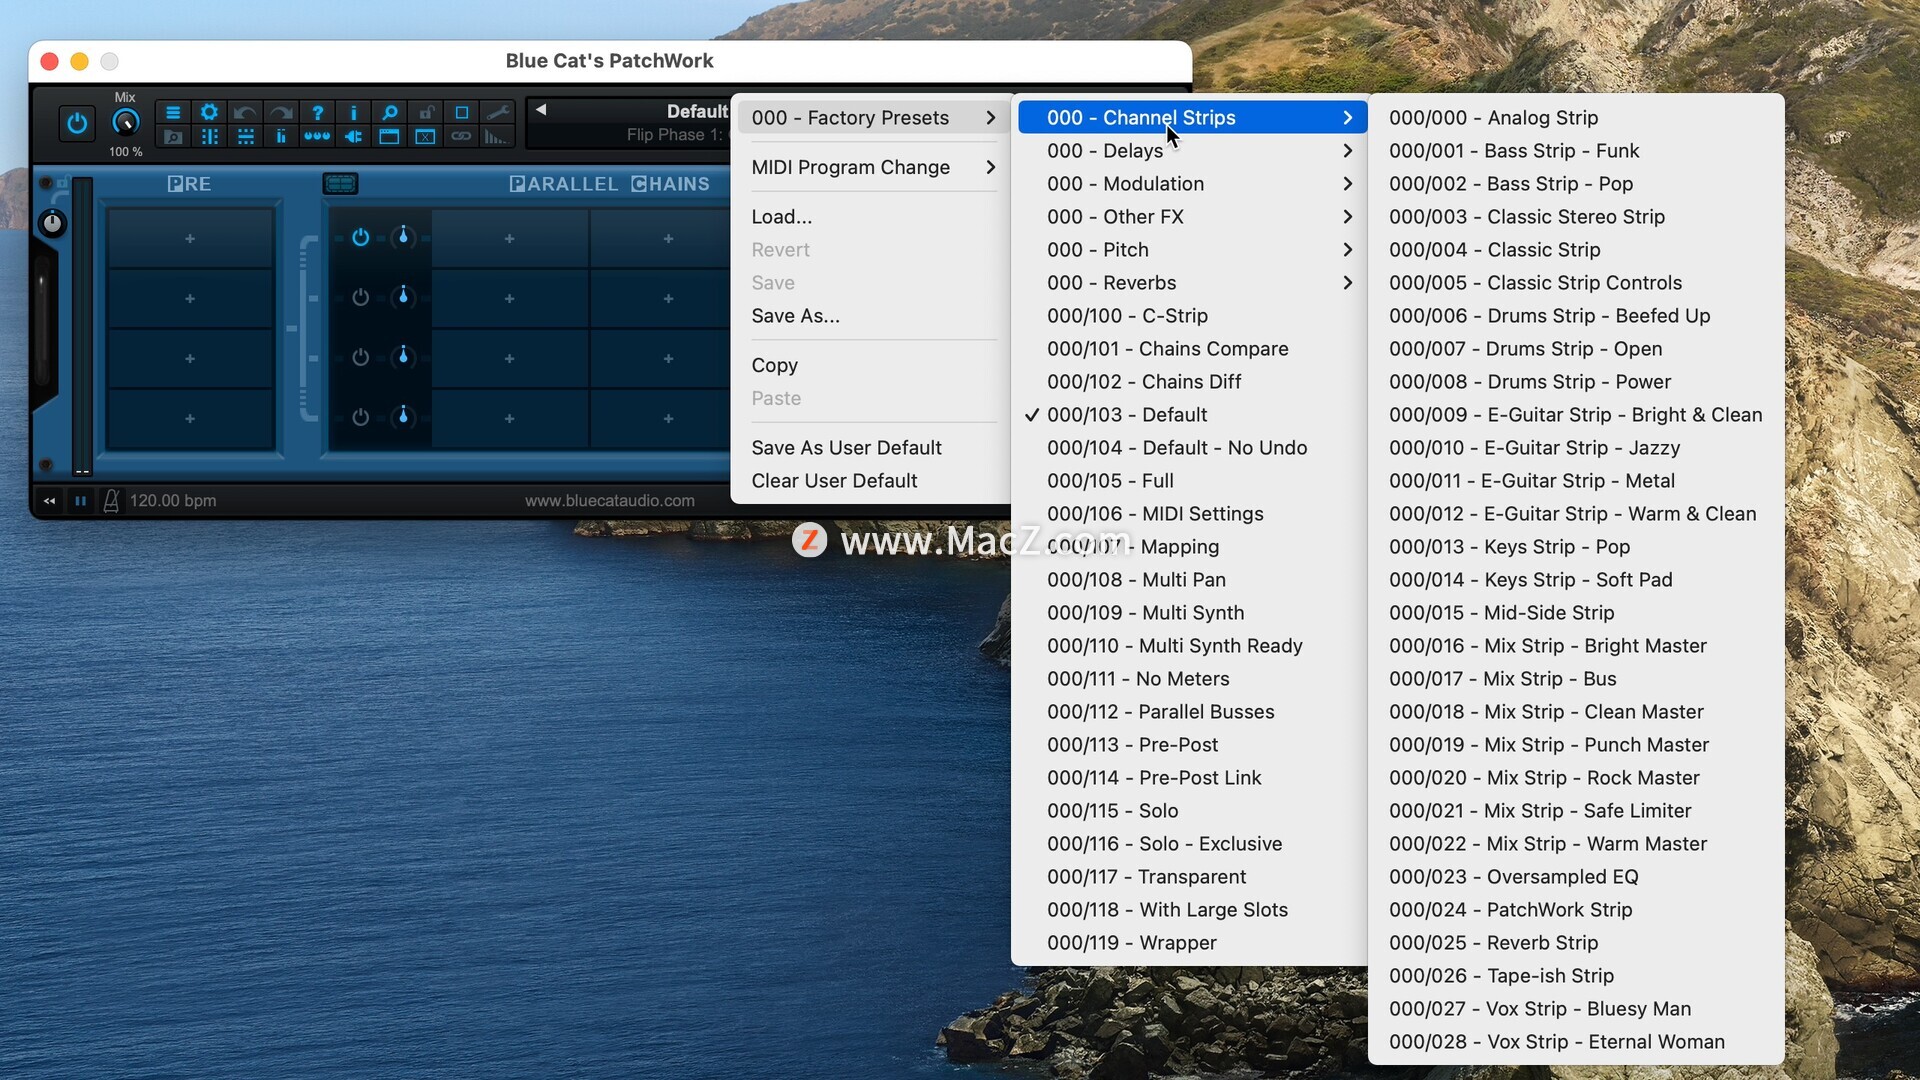The height and width of the screenshot is (1080, 1920).
Task: Add plug-in in last PRE slot
Action: (190, 418)
